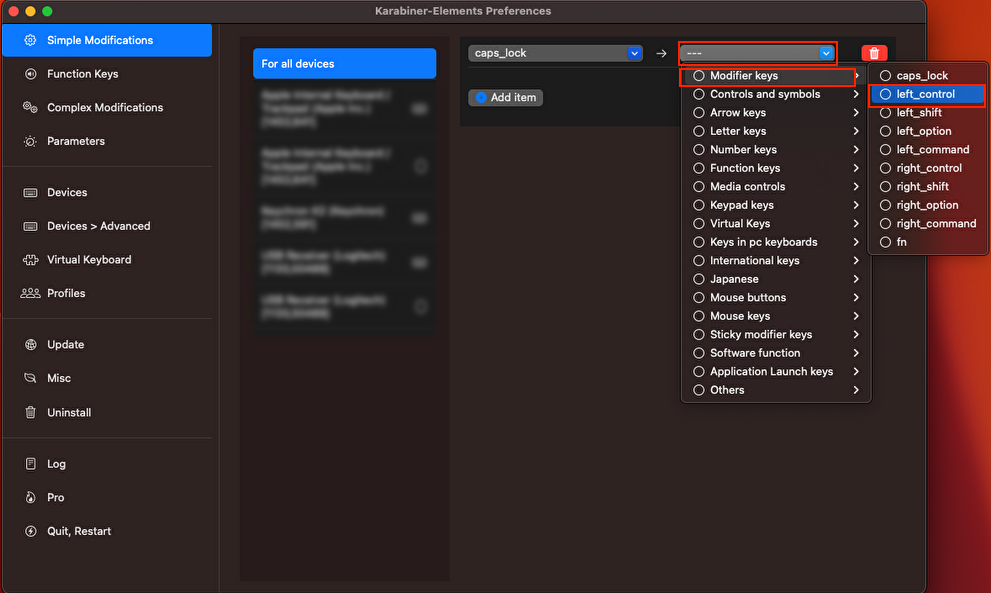The image size is (991, 593).
Task: Click the Uninstall trash icon in sidebar
Action: click(30, 412)
